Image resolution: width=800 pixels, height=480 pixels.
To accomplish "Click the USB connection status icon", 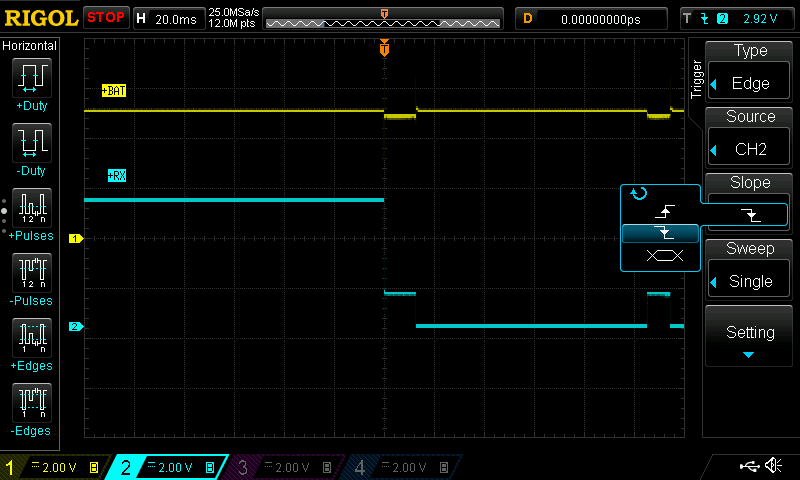I will (x=749, y=466).
